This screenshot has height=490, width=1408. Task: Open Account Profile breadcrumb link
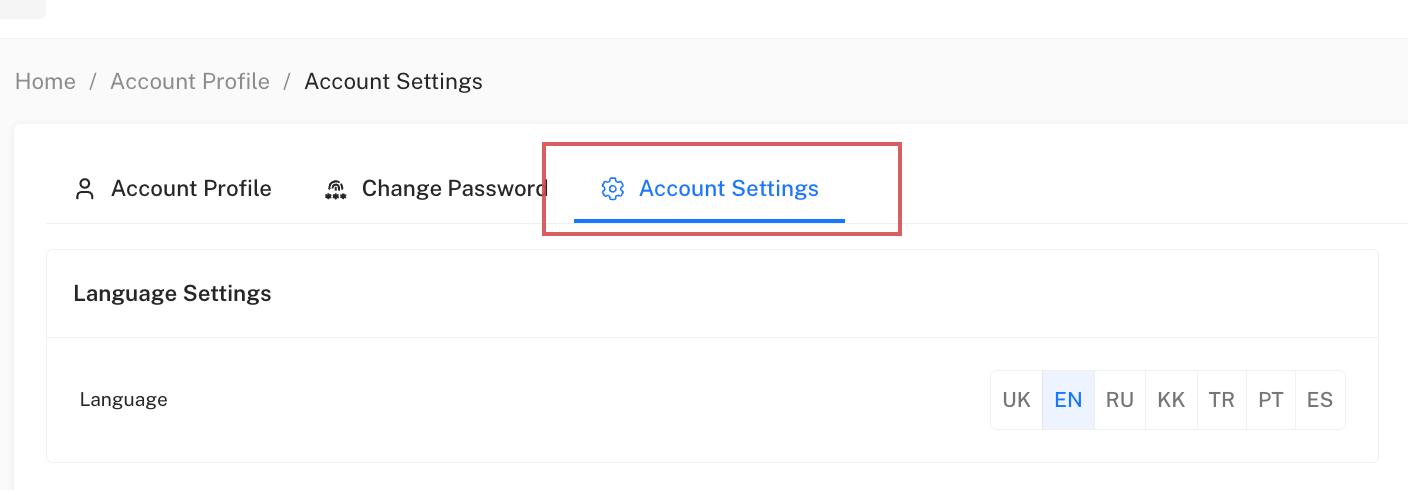click(190, 82)
